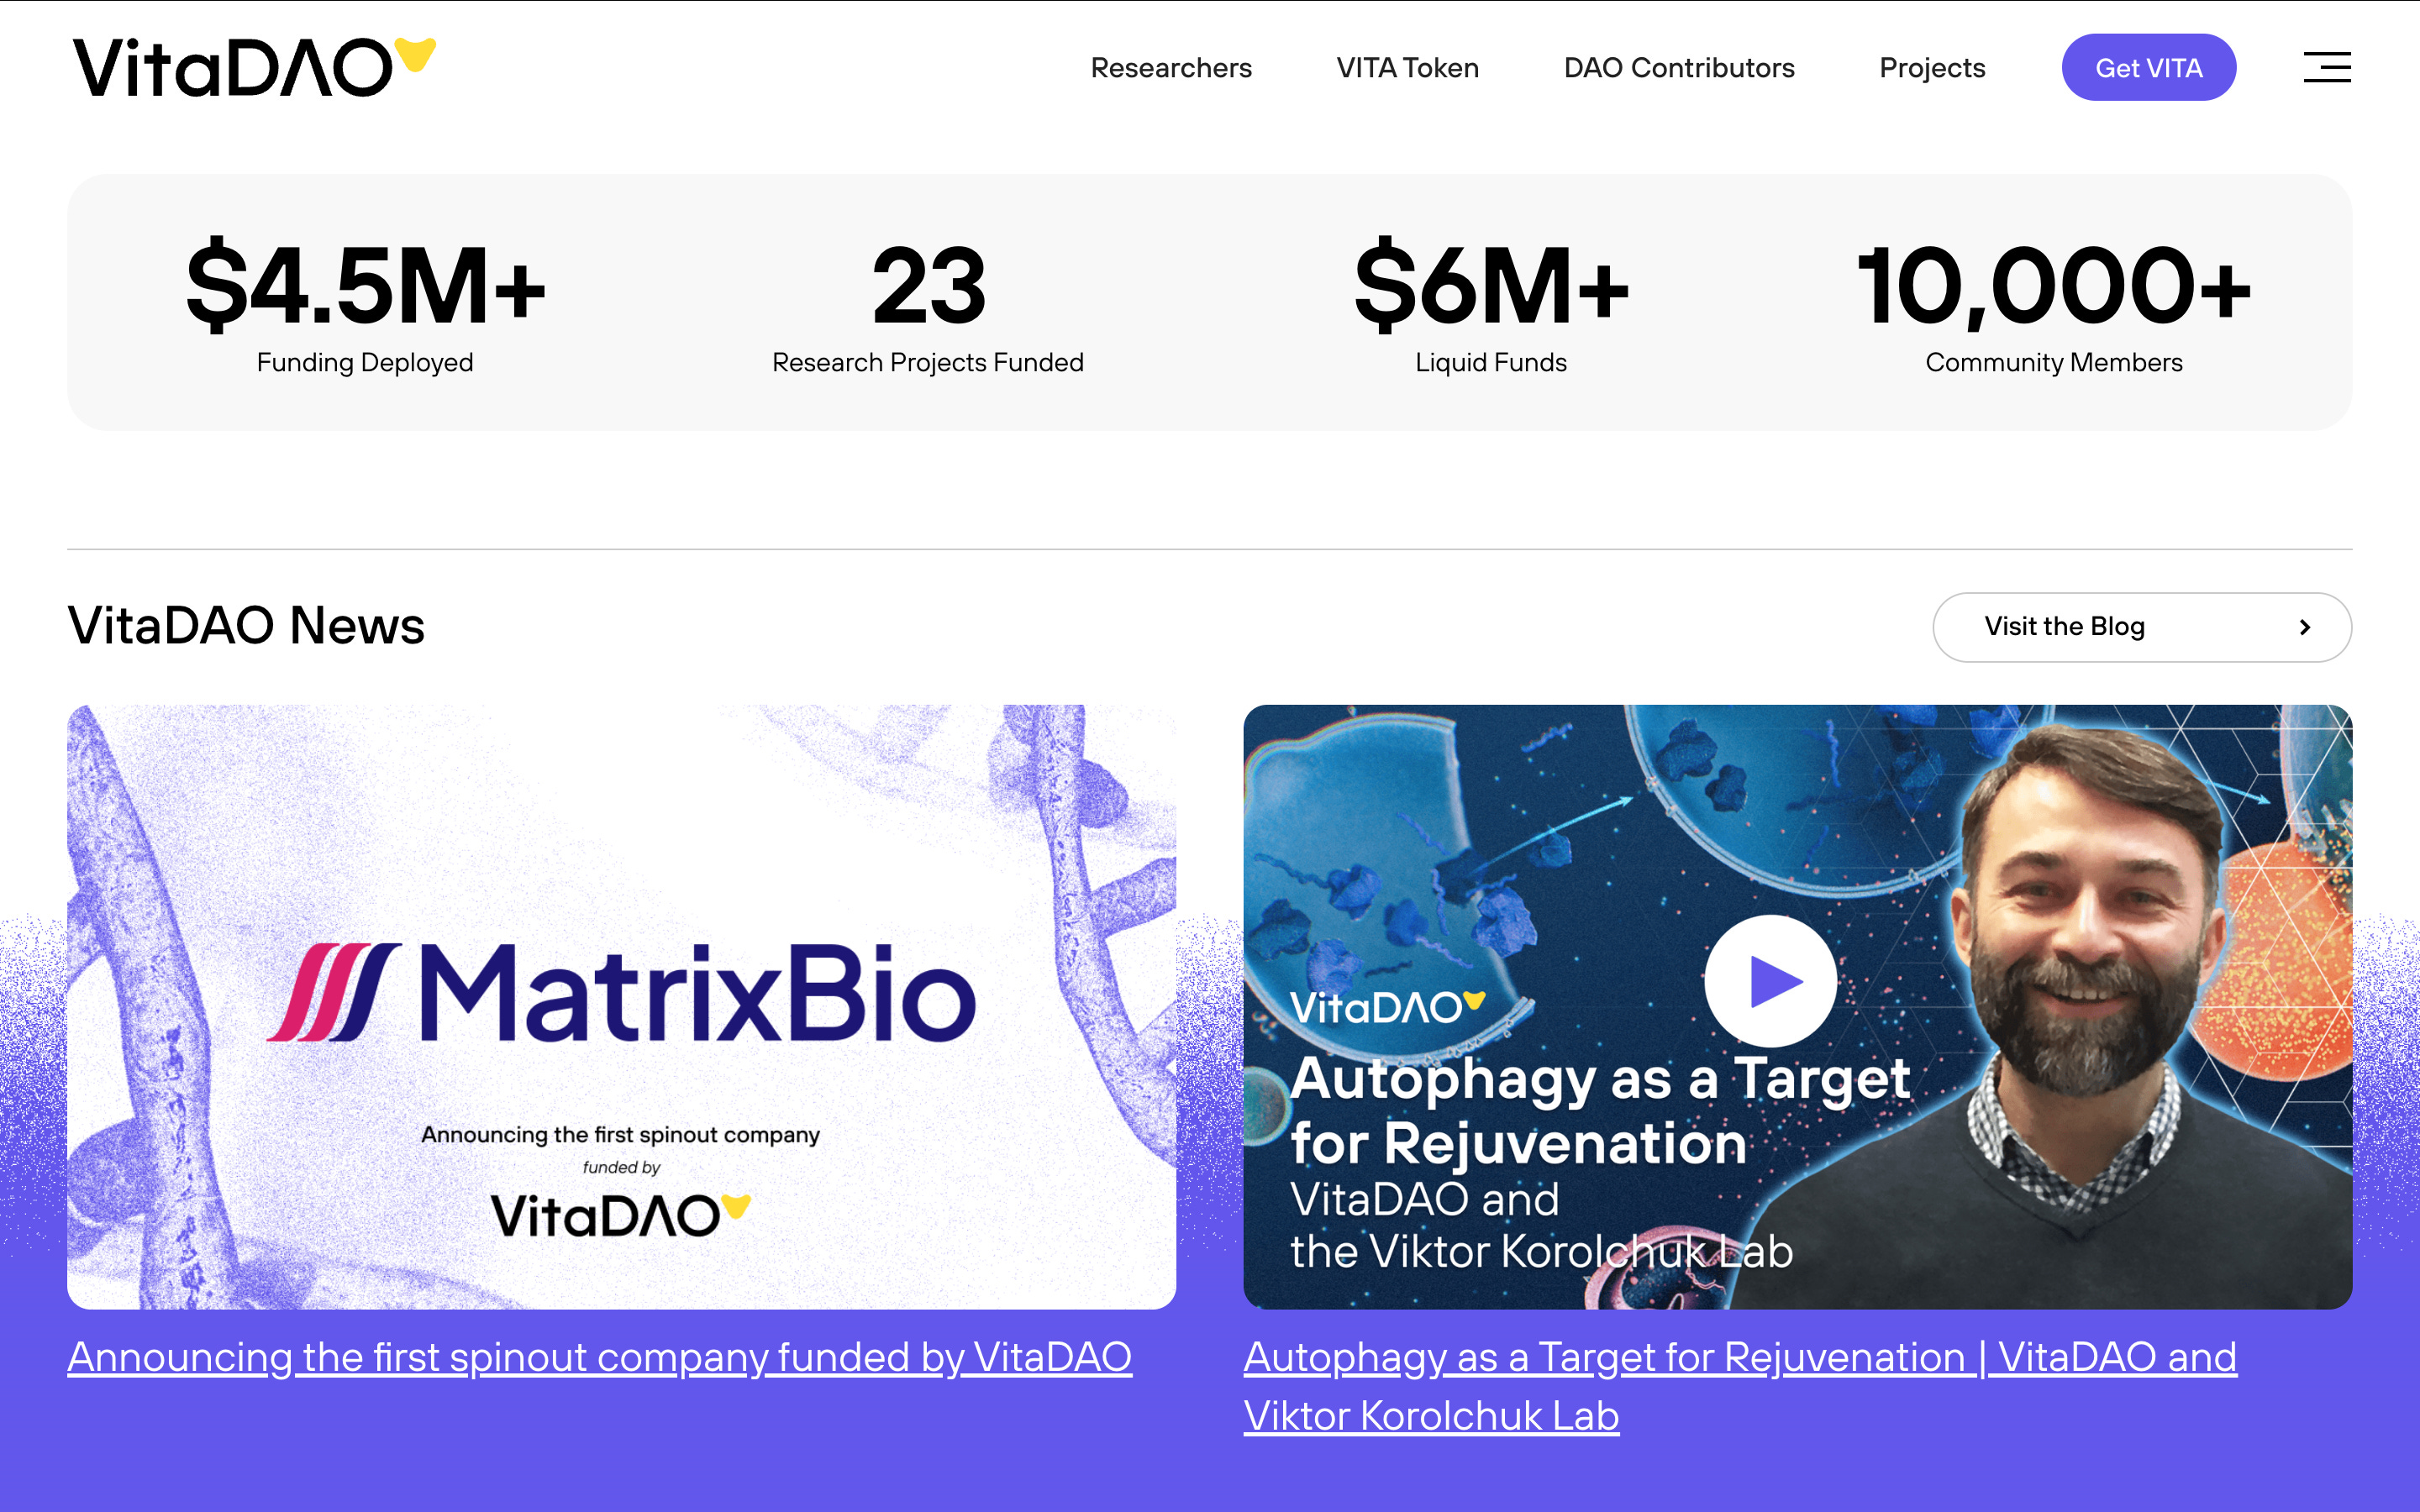The image size is (2420, 1512).
Task: Open the Researchers nav item
Action: [x=1171, y=67]
